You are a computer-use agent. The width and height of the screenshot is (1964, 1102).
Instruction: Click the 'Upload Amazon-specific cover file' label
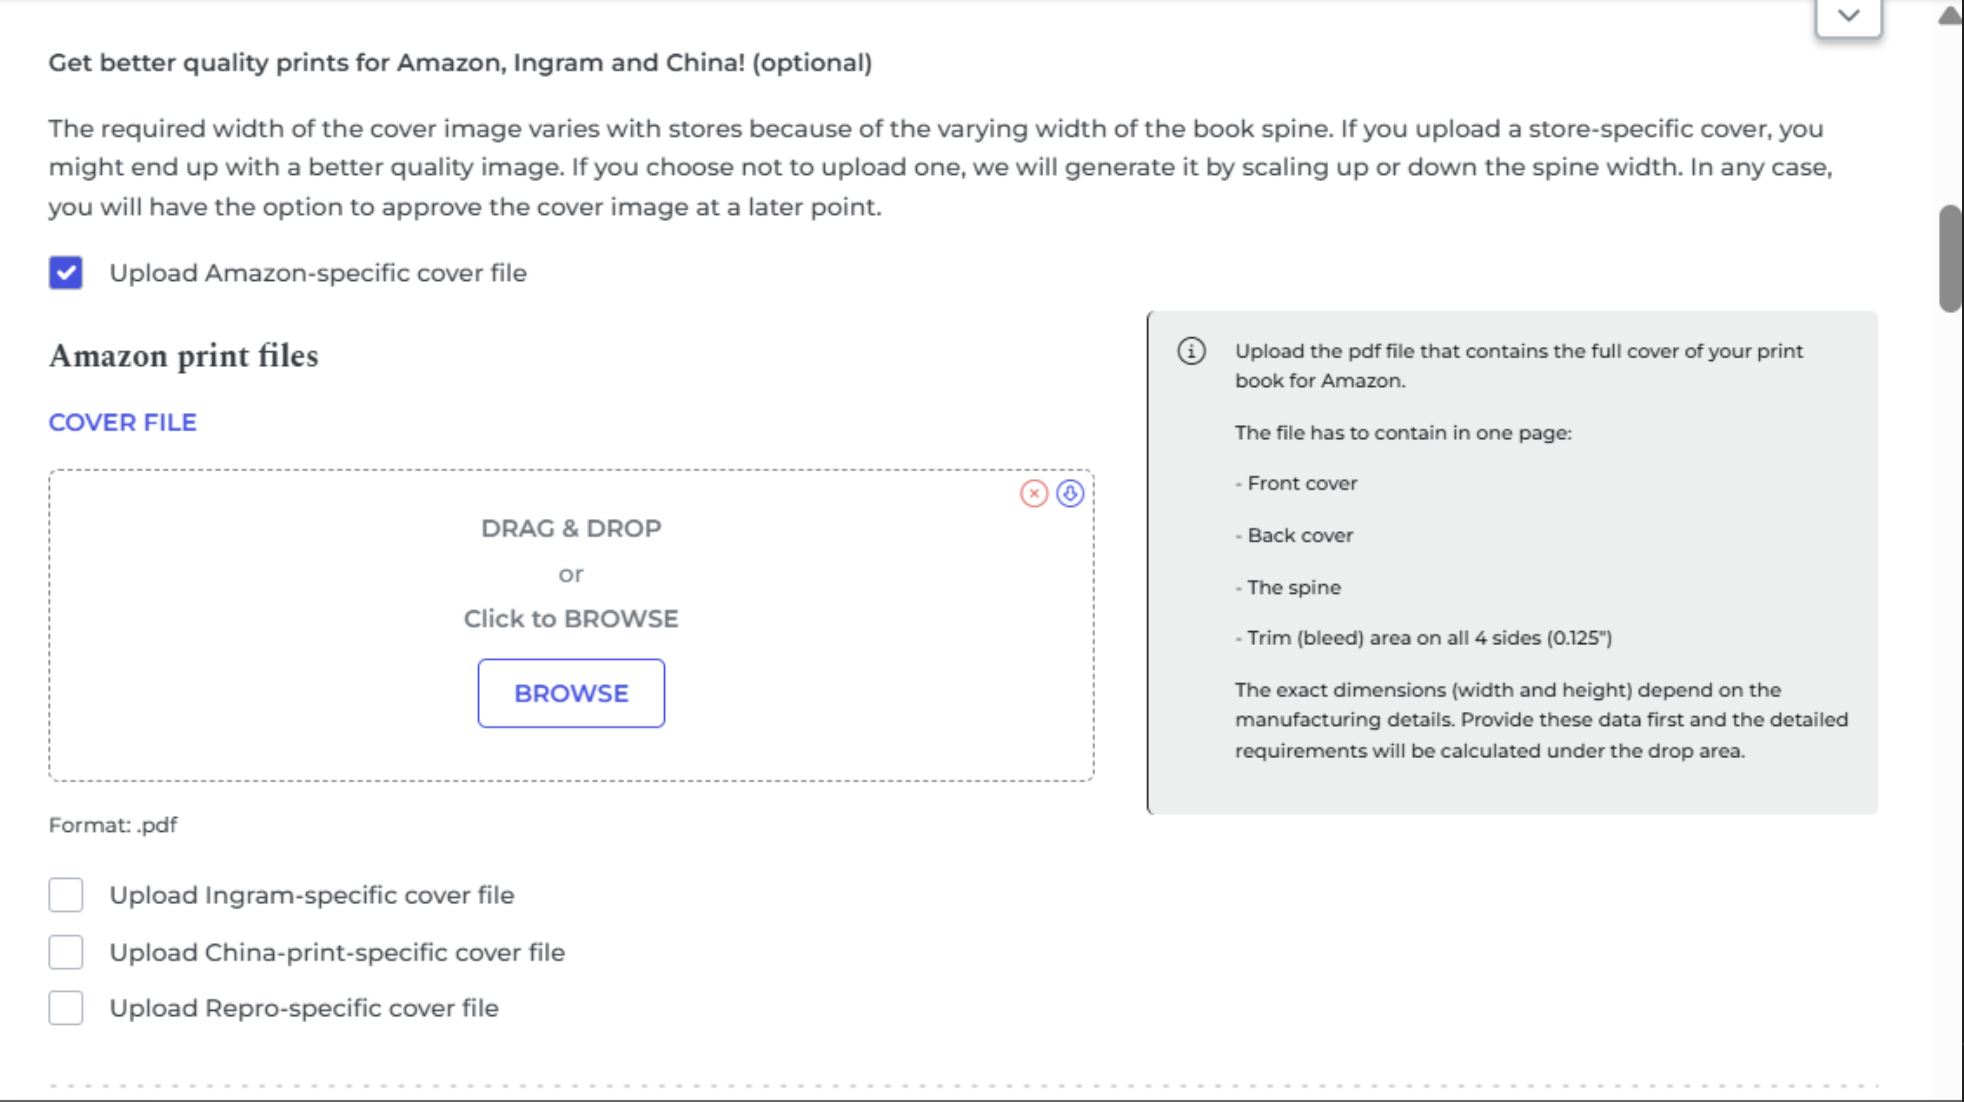(x=318, y=273)
